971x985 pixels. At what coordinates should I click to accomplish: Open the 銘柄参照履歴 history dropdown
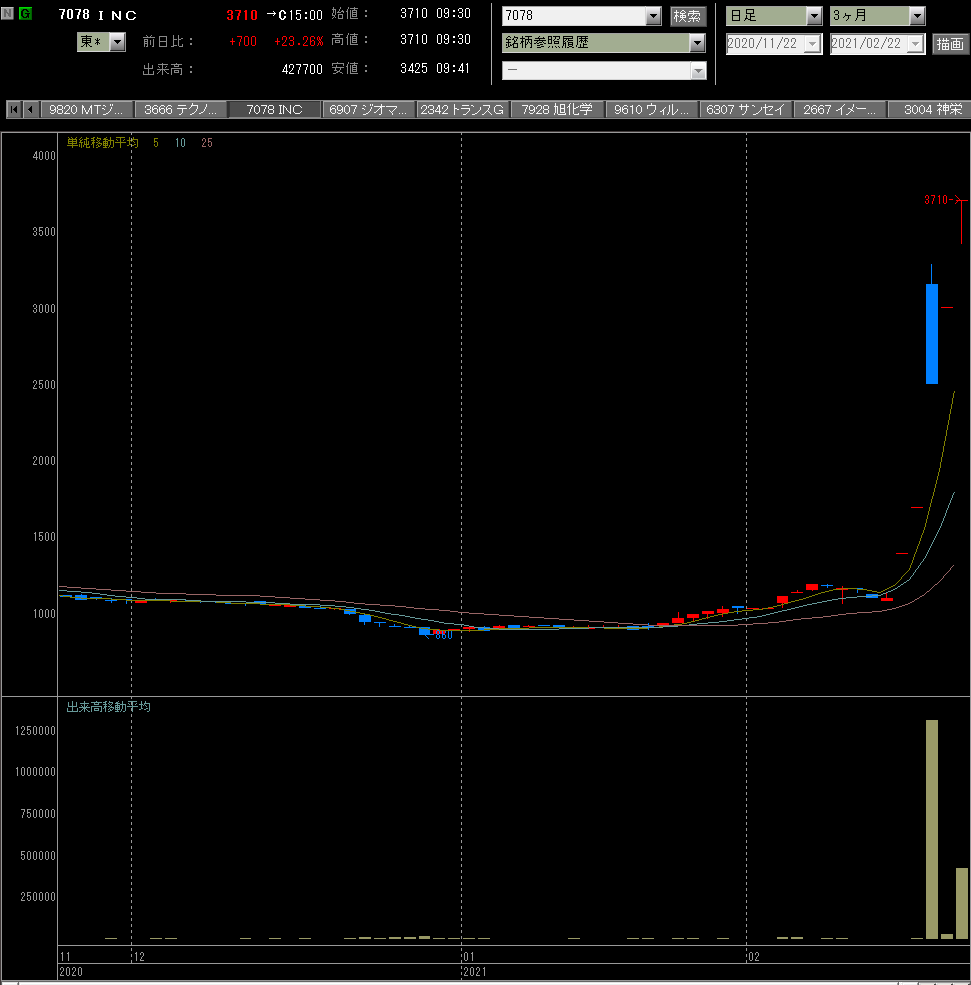697,43
